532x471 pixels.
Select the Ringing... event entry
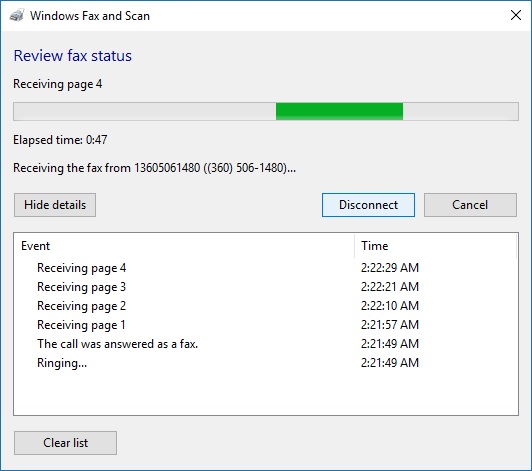coord(62,363)
